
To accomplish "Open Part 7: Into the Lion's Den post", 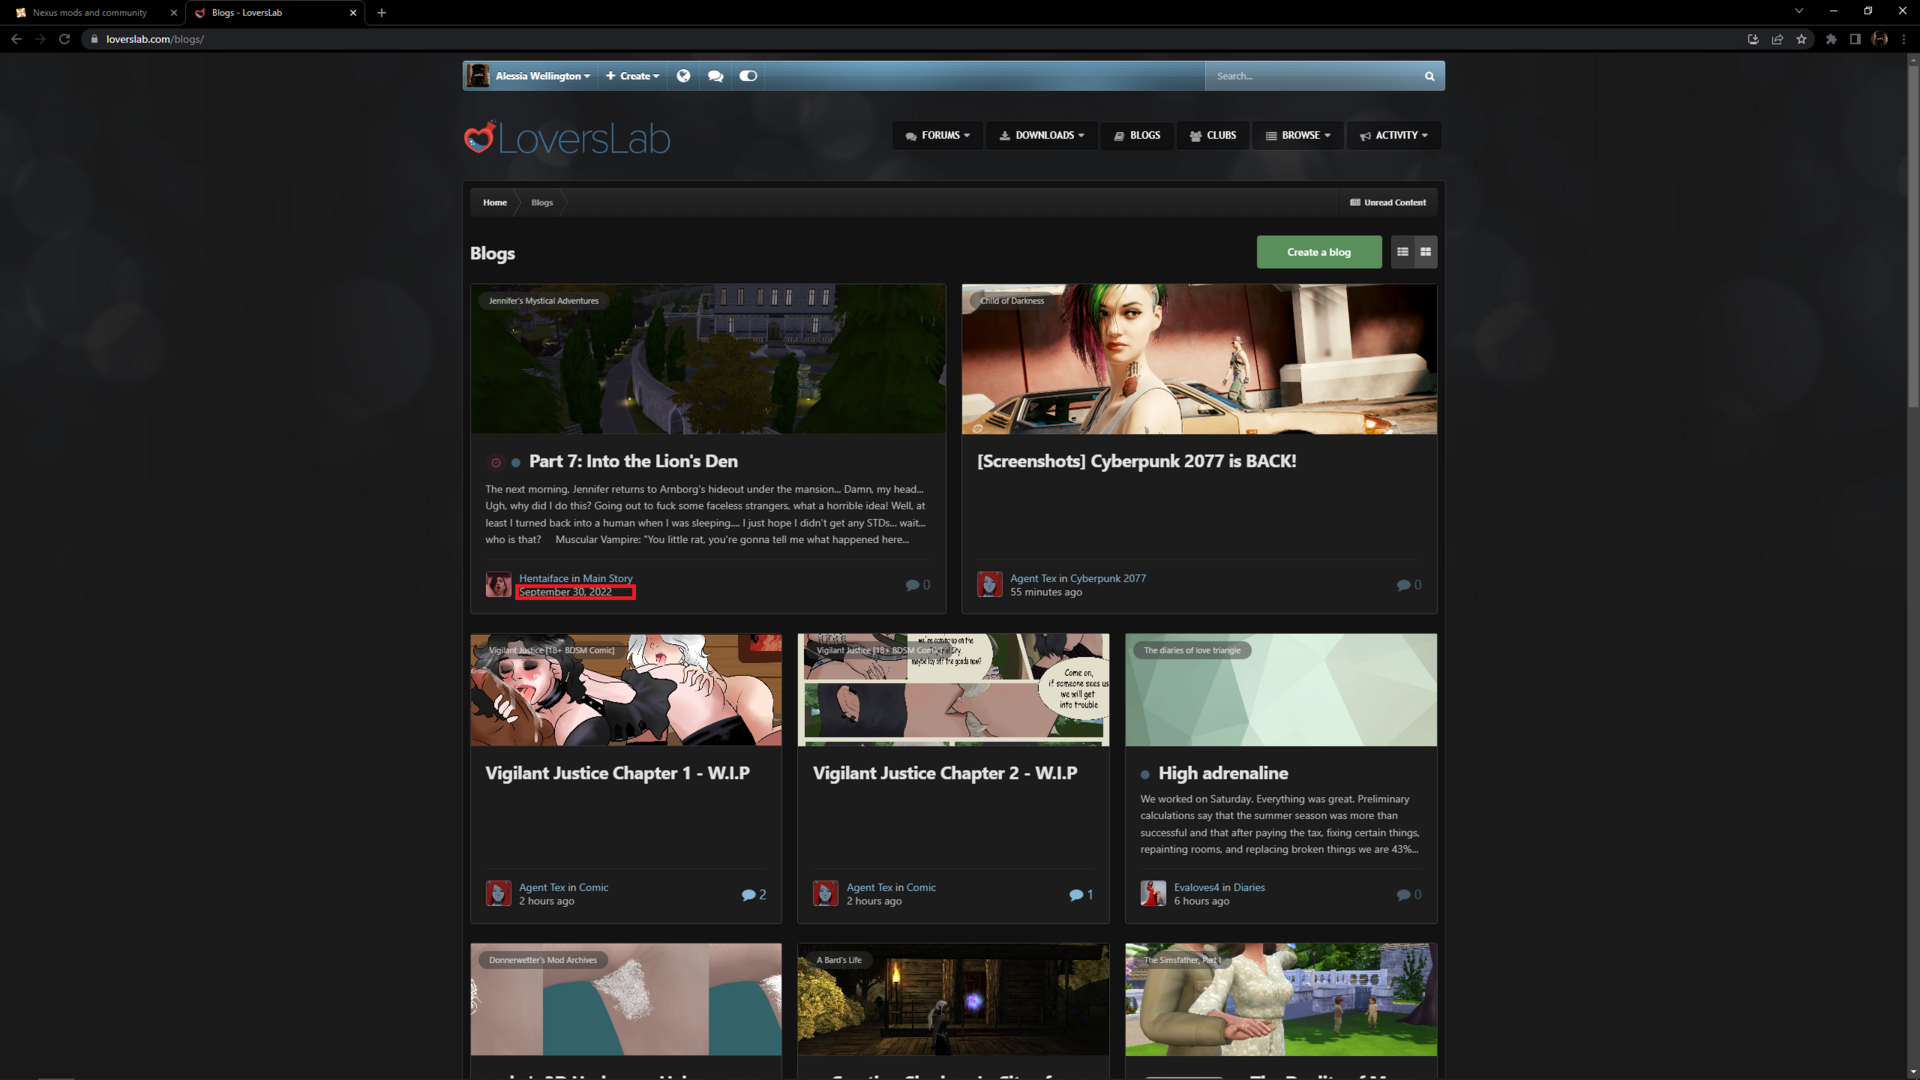I will click(x=633, y=461).
